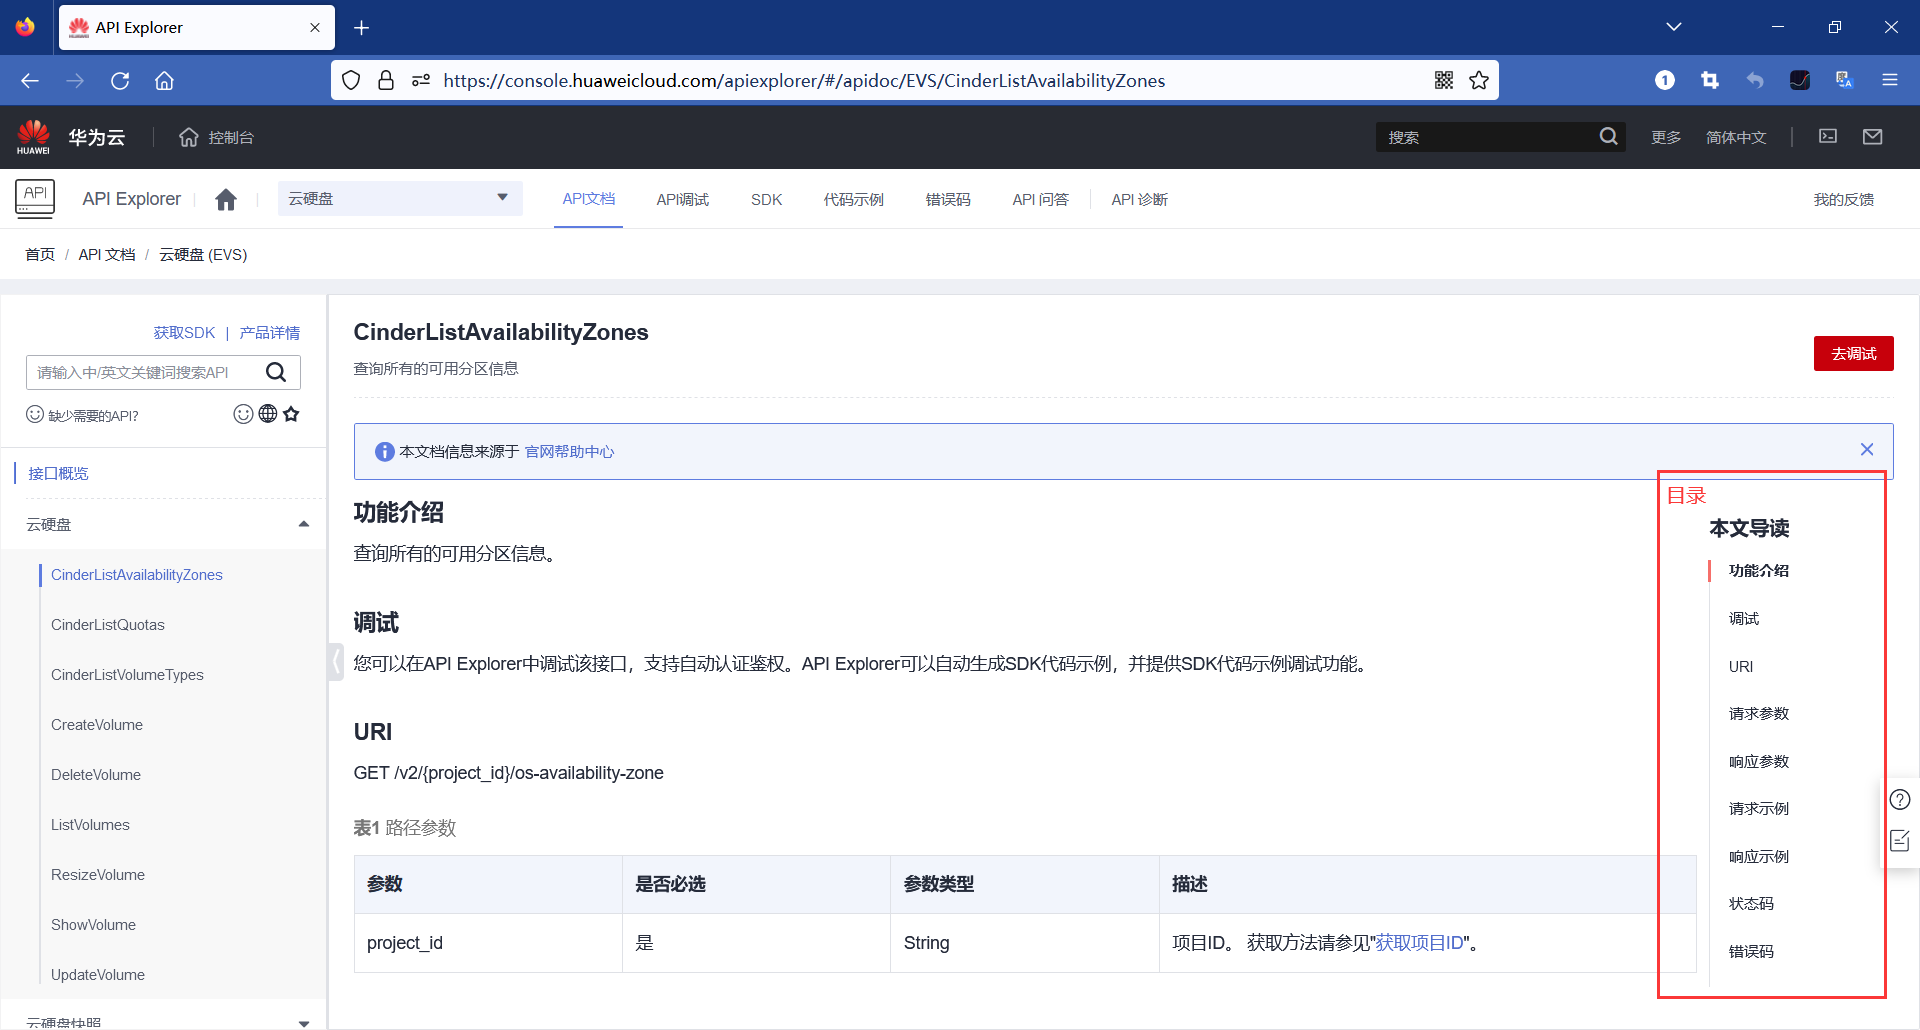Jump to 请求示例 in the outline
The height and width of the screenshot is (1030, 1920).
[x=1759, y=809]
